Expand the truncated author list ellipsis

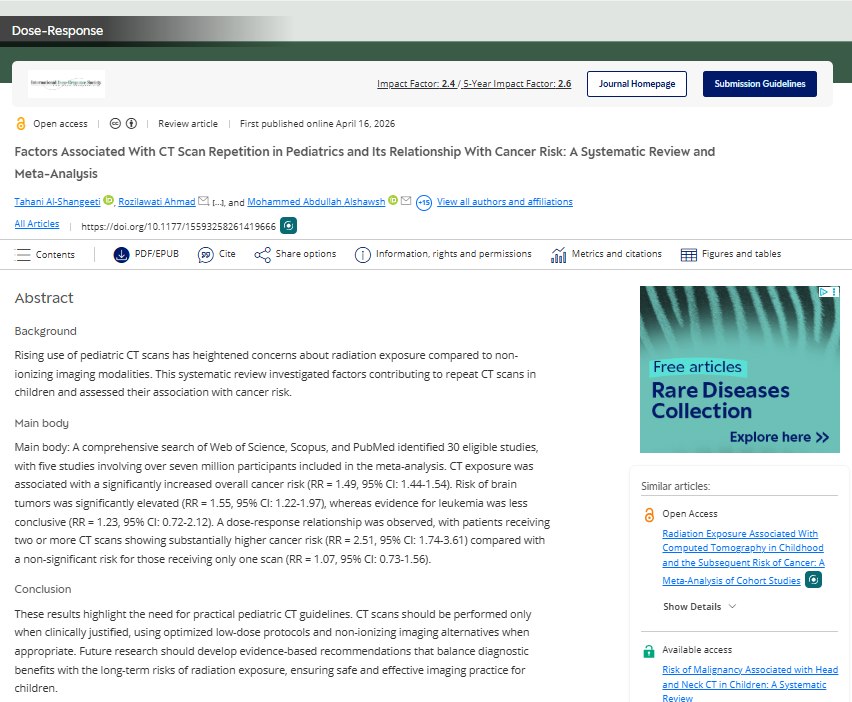click(216, 201)
